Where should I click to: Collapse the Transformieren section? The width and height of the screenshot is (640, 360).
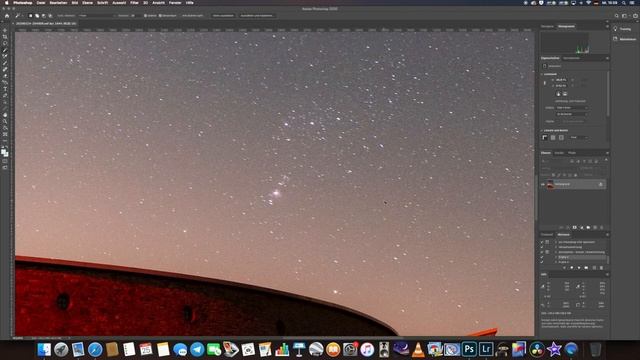(x=542, y=74)
